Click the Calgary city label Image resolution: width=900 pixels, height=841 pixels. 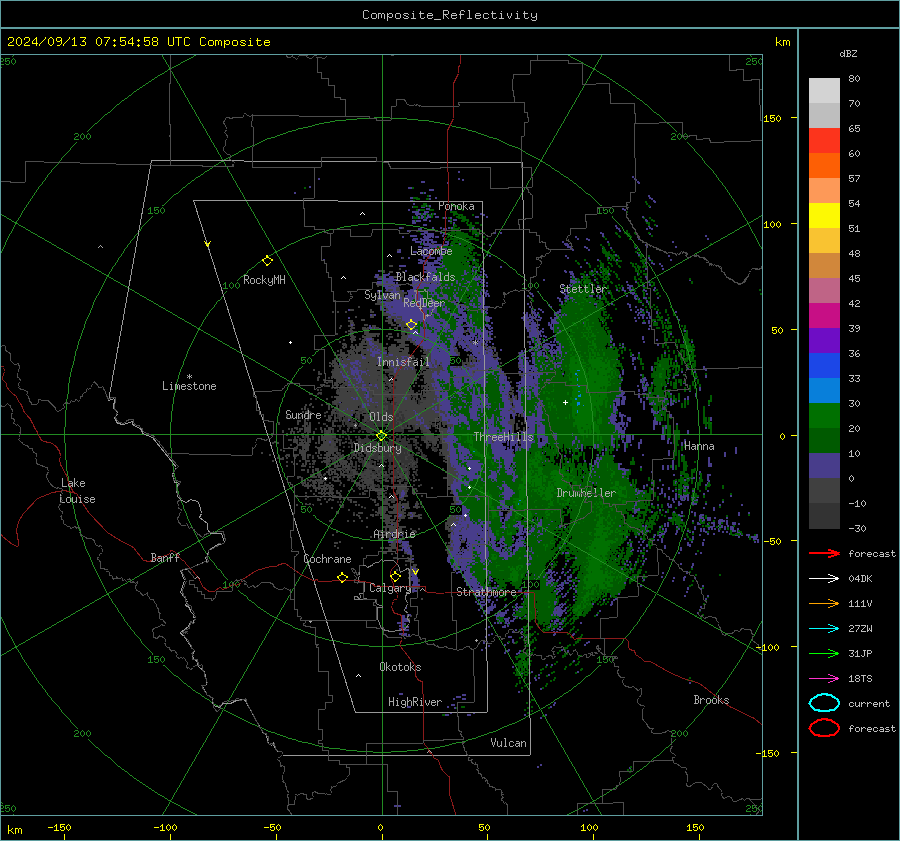pos(390,588)
